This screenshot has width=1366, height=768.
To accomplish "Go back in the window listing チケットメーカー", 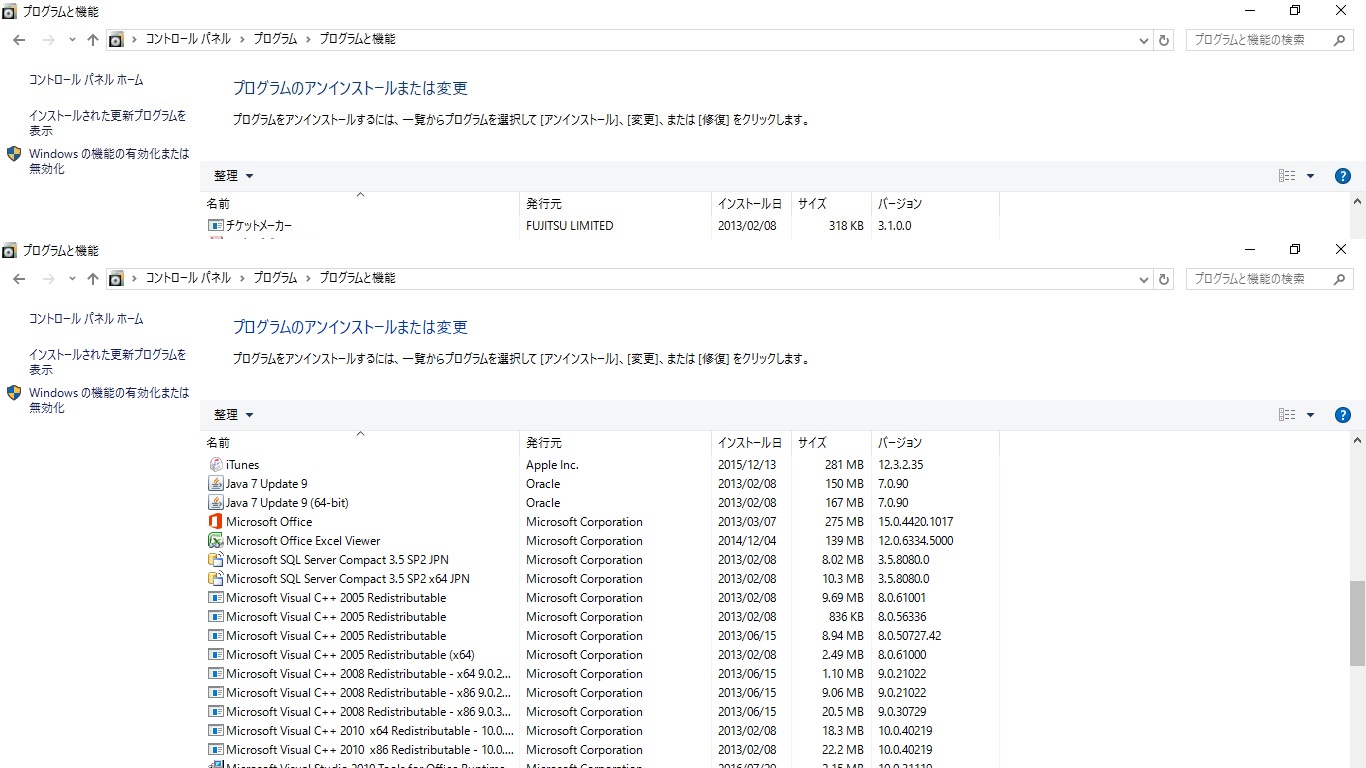I will [x=19, y=40].
